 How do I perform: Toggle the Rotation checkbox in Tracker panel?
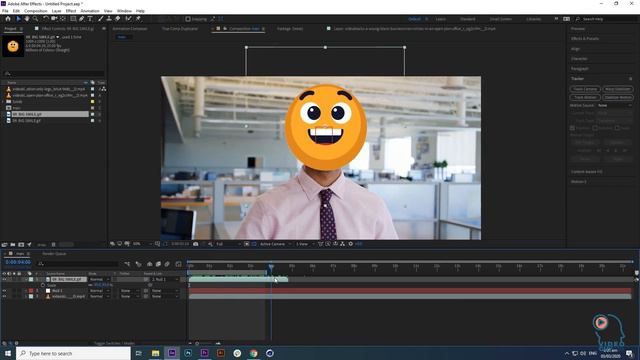[595, 128]
